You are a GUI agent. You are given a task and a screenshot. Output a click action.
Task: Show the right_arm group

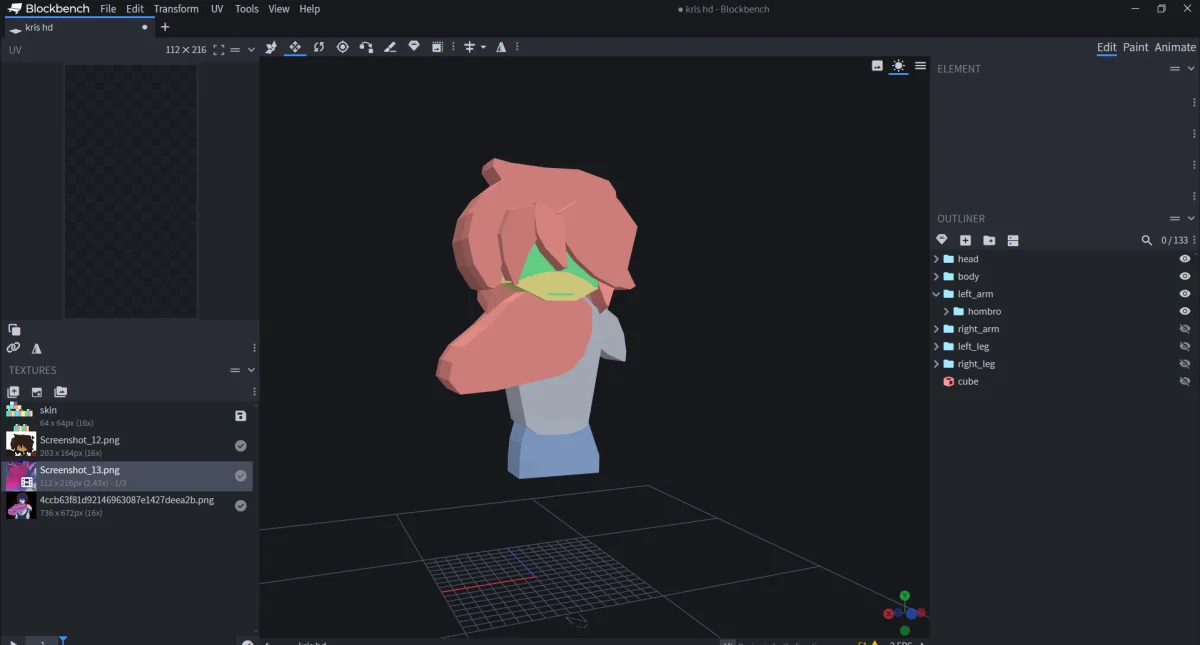[x=1185, y=329]
